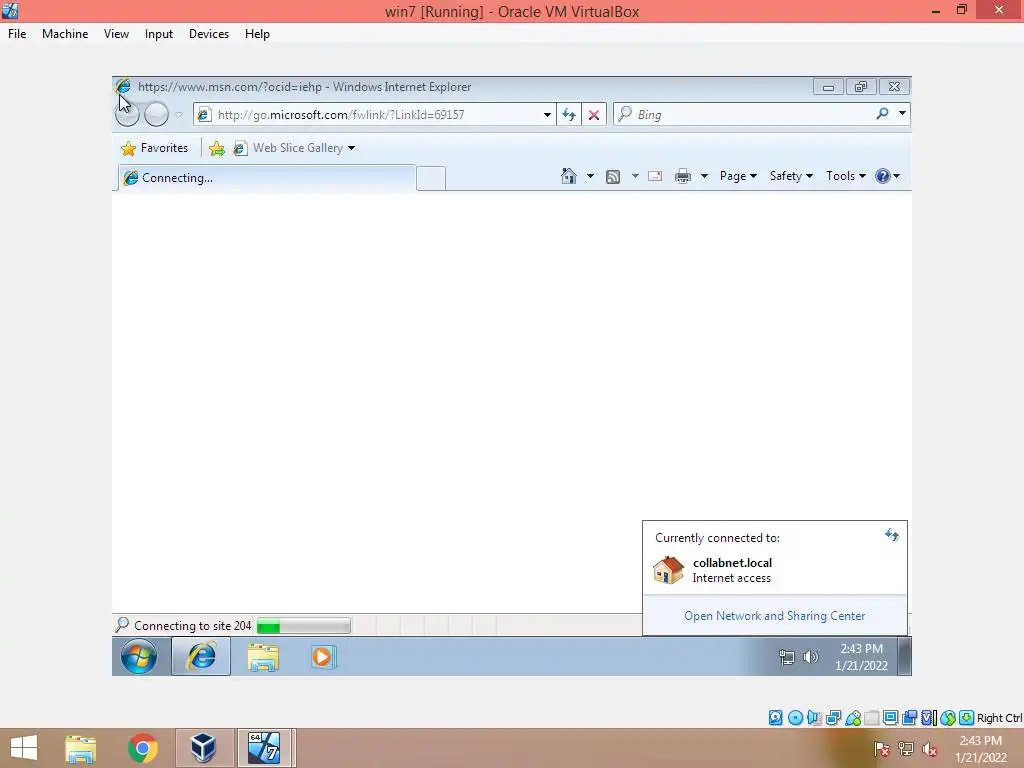Open the recent pages dropdown arrow
The image size is (1024, 768).
point(178,114)
